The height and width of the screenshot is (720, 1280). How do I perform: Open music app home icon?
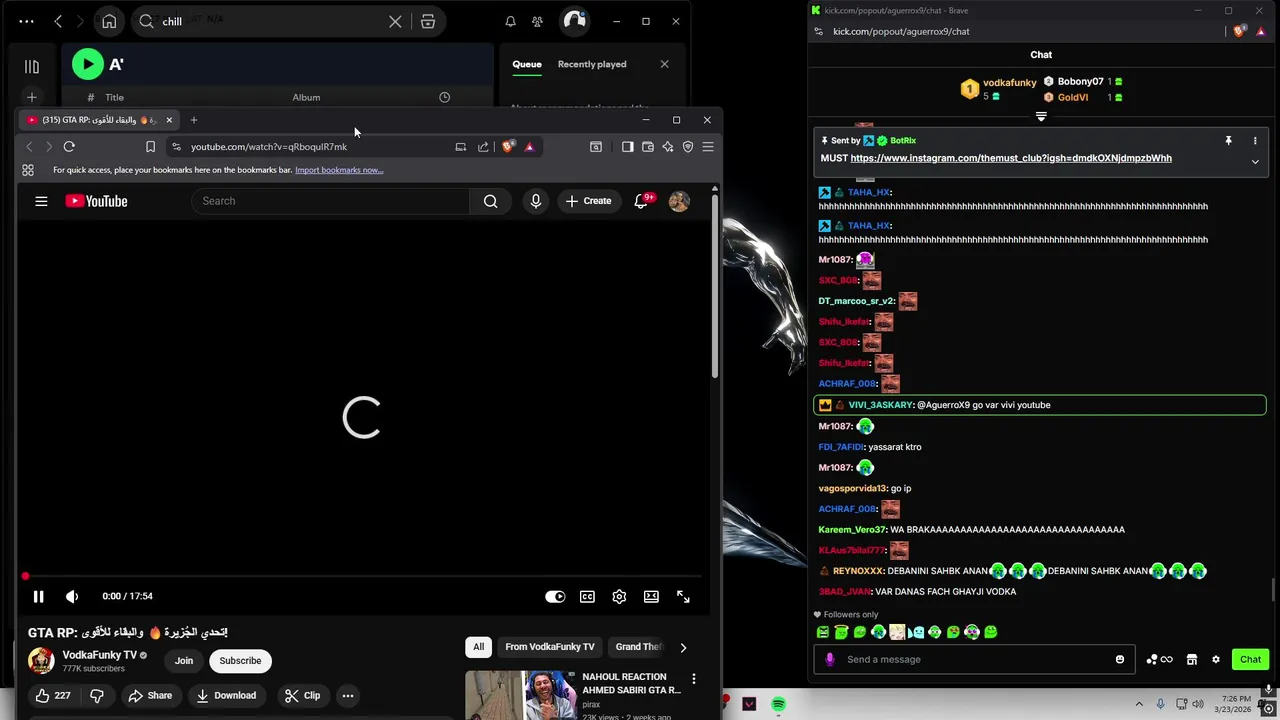coord(109,21)
